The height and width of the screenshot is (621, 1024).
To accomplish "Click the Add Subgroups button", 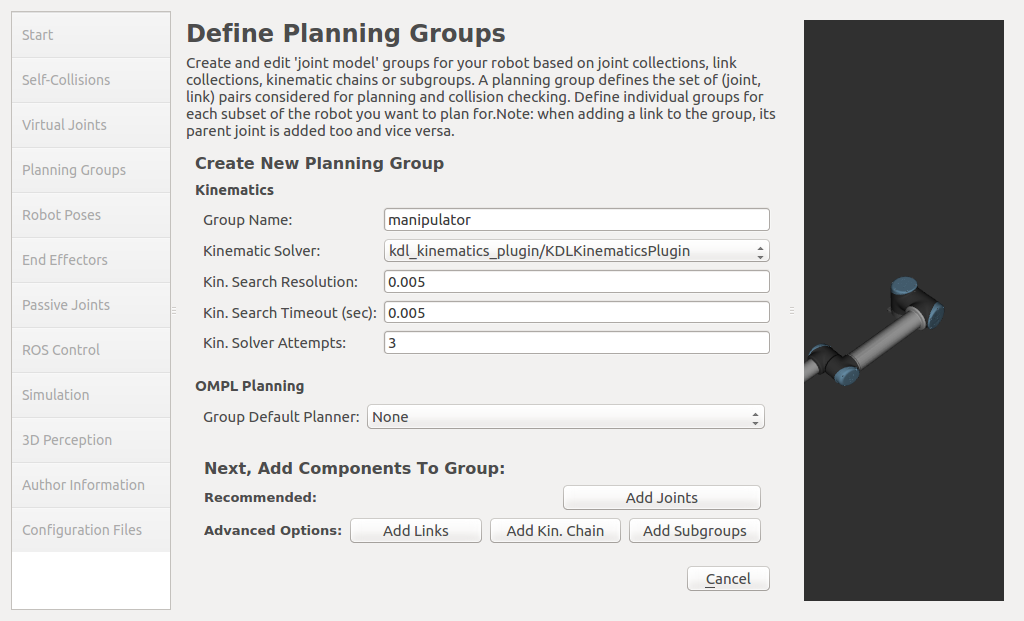I will pyautogui.click(x=695, y=531).
